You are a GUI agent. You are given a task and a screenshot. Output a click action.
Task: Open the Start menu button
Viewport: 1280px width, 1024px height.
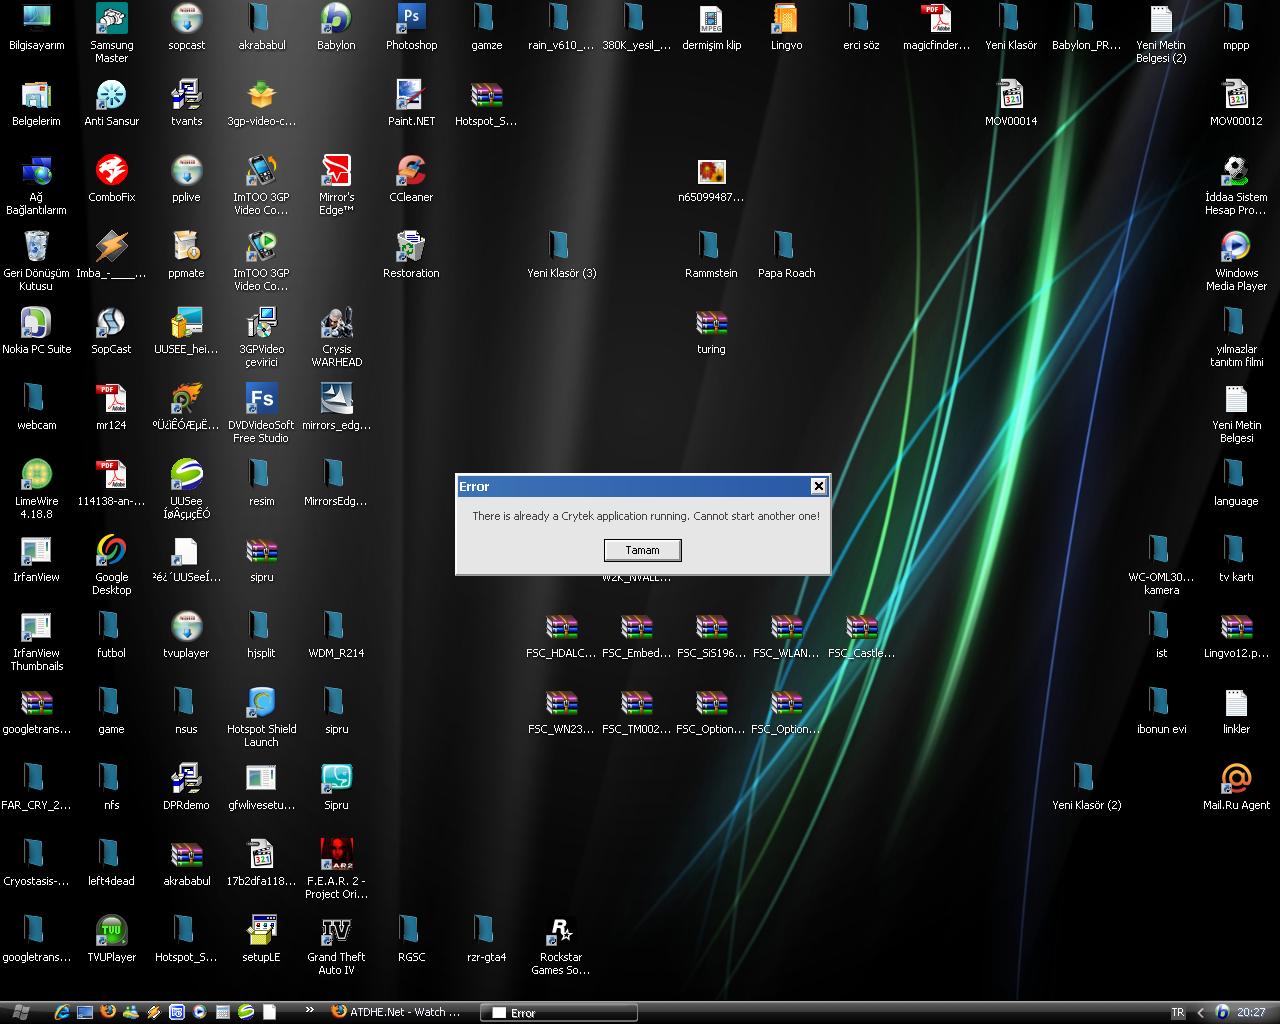point(22,1012)
